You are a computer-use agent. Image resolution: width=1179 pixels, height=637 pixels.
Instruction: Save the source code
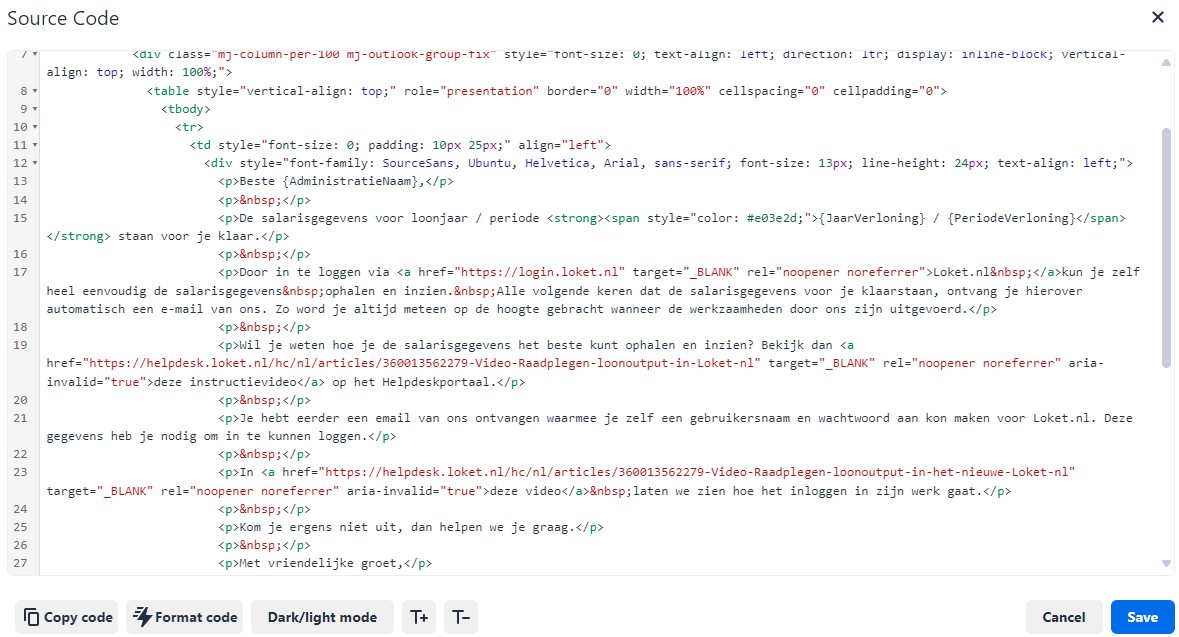pos(1142,617)
